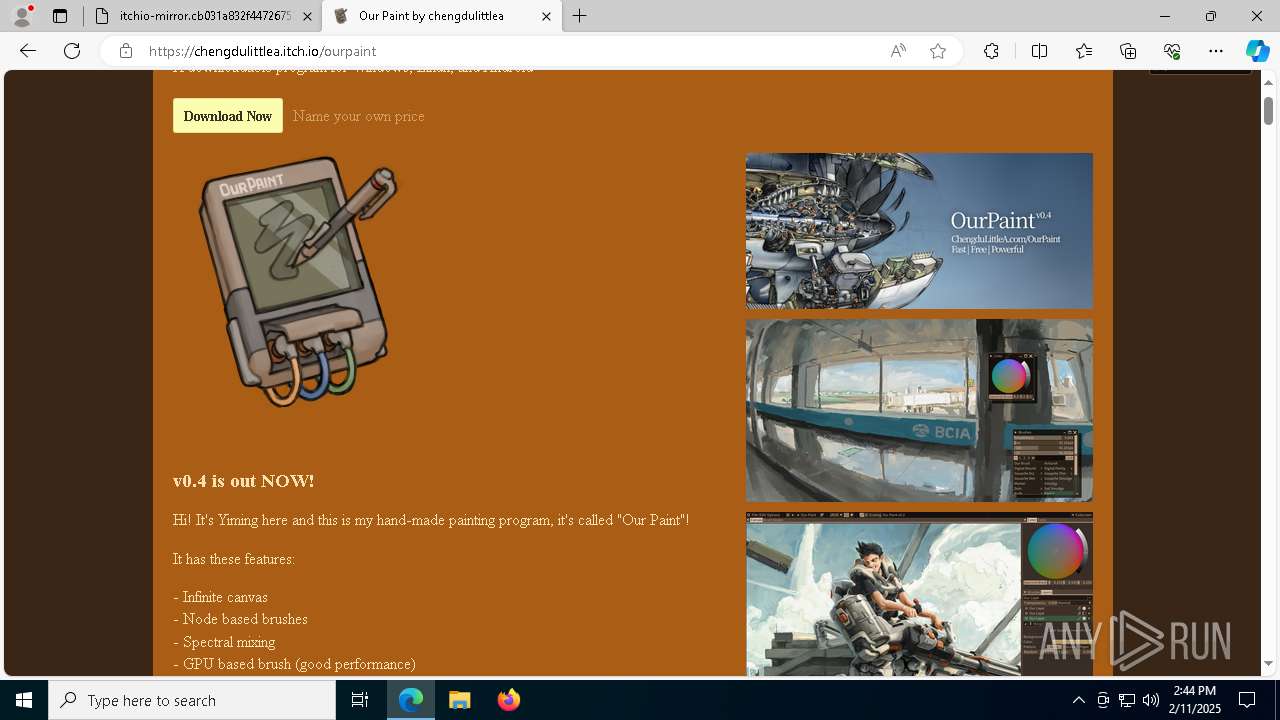Click the "- Infinite canvas" feature line
This screenshot has width=1280, height=720.
pyautogui.click(x=221, y=597)
